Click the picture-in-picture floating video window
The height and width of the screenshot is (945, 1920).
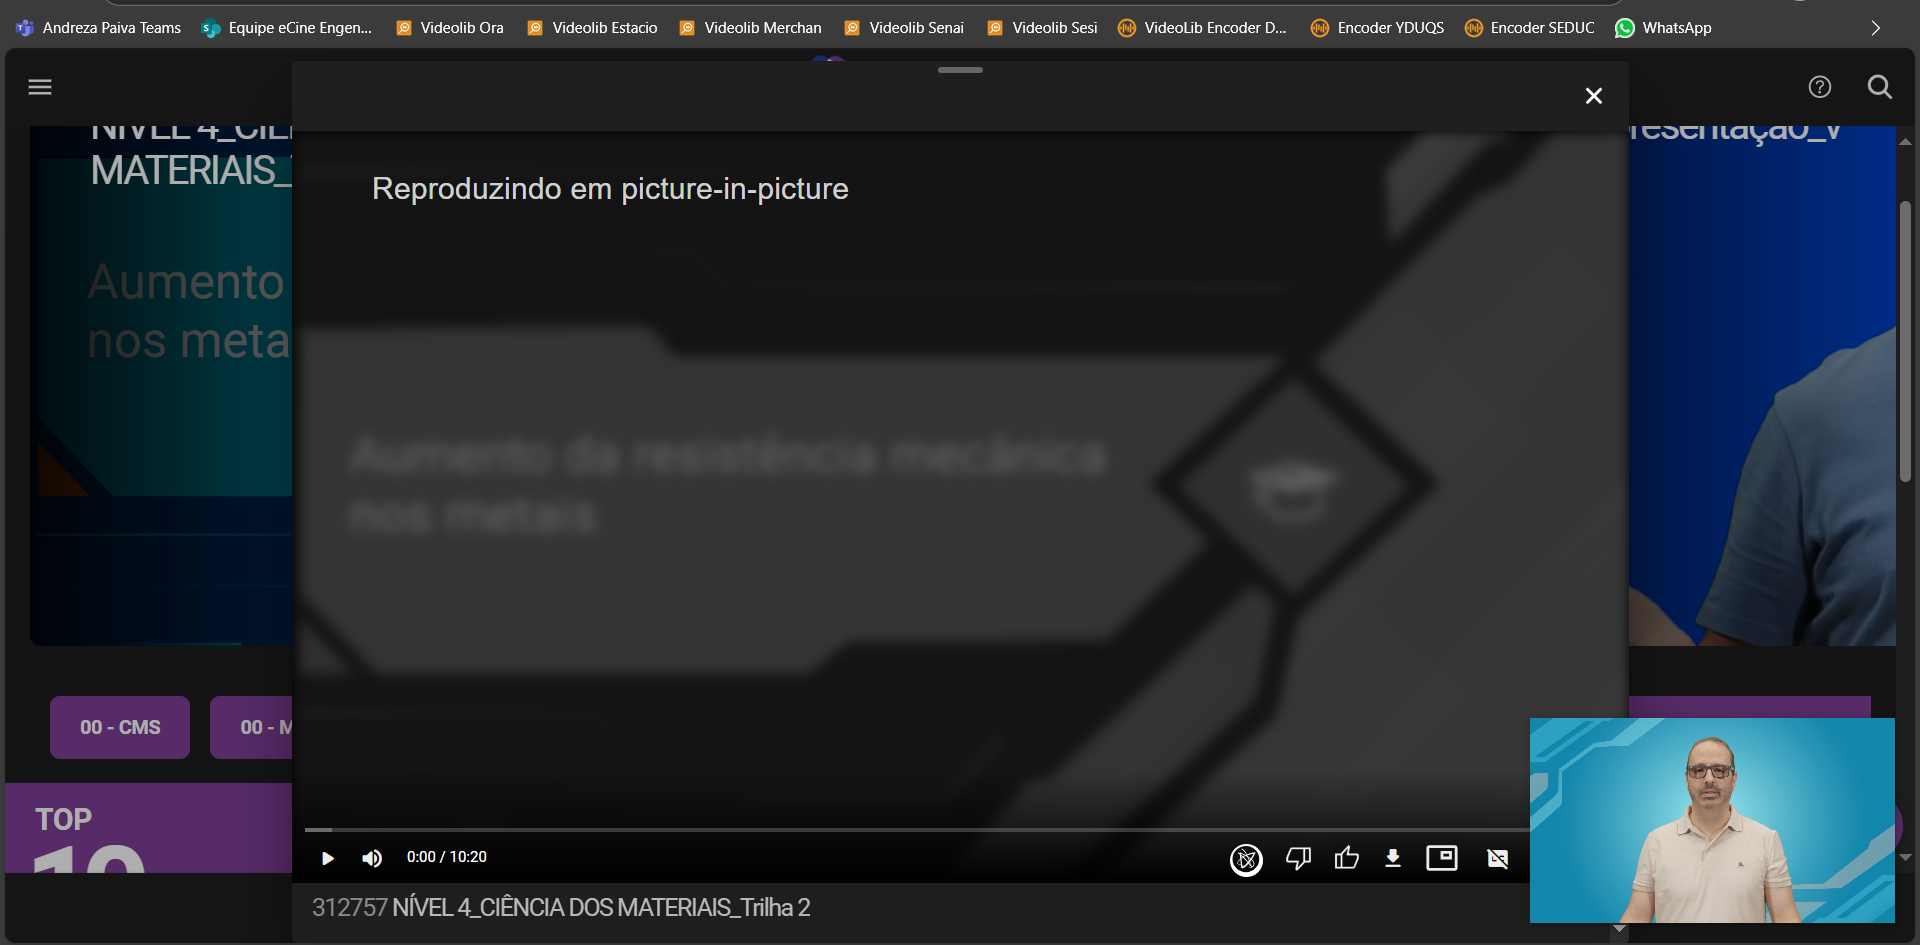(x=1711, y=820)
